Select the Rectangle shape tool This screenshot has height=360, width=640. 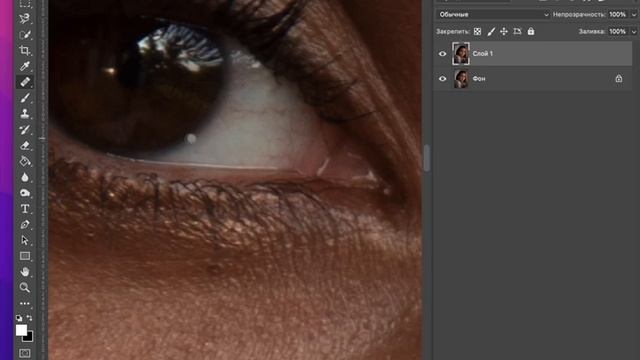point(24,256)
